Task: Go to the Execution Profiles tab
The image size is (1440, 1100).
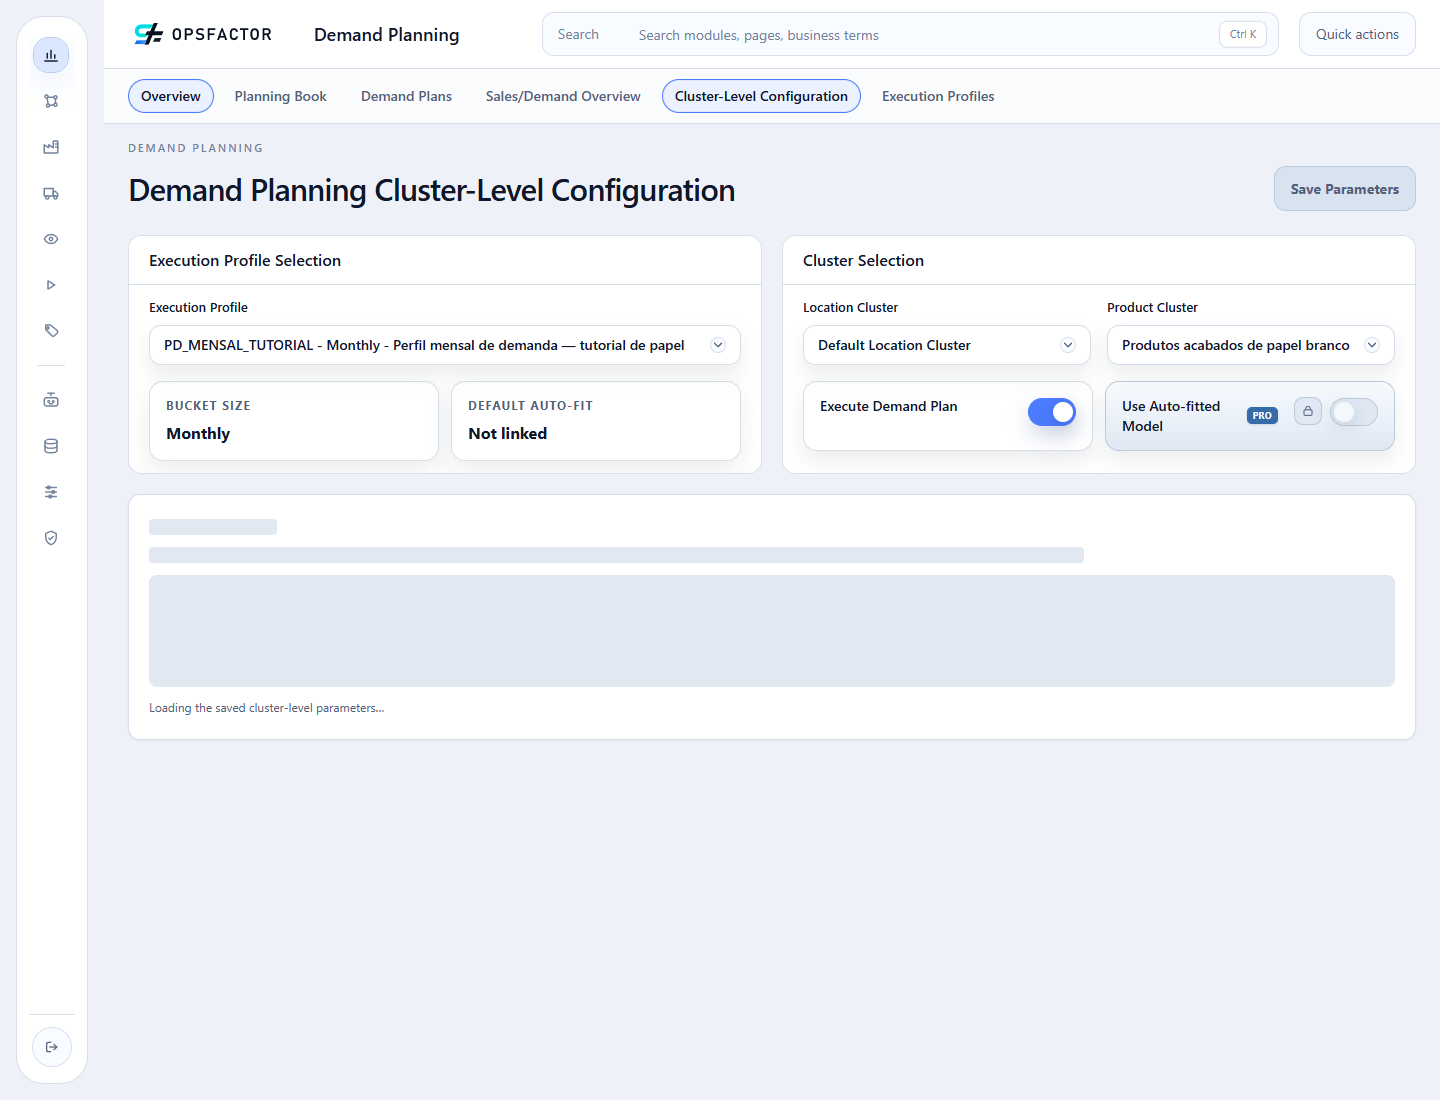Action: (938, 96)
